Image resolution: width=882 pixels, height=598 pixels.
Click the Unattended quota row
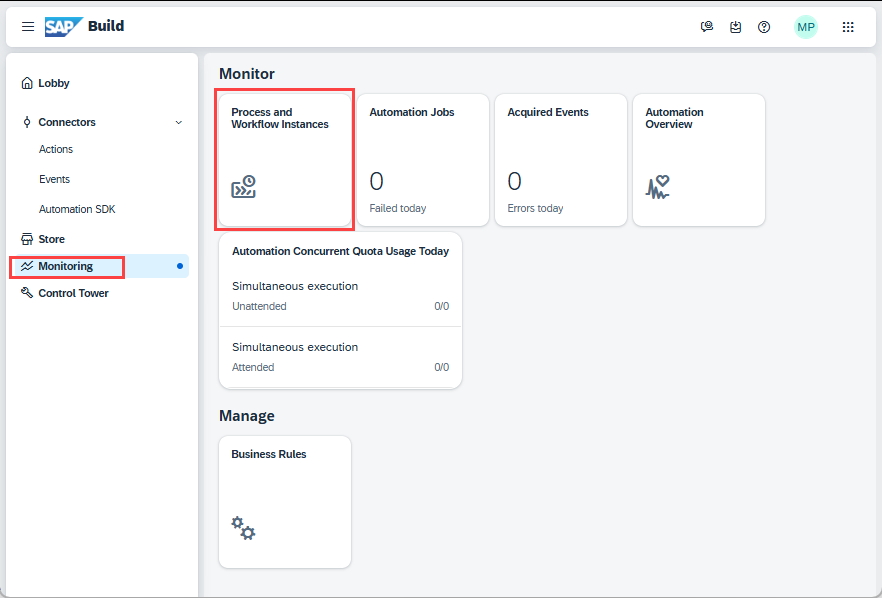coord(340,296)
